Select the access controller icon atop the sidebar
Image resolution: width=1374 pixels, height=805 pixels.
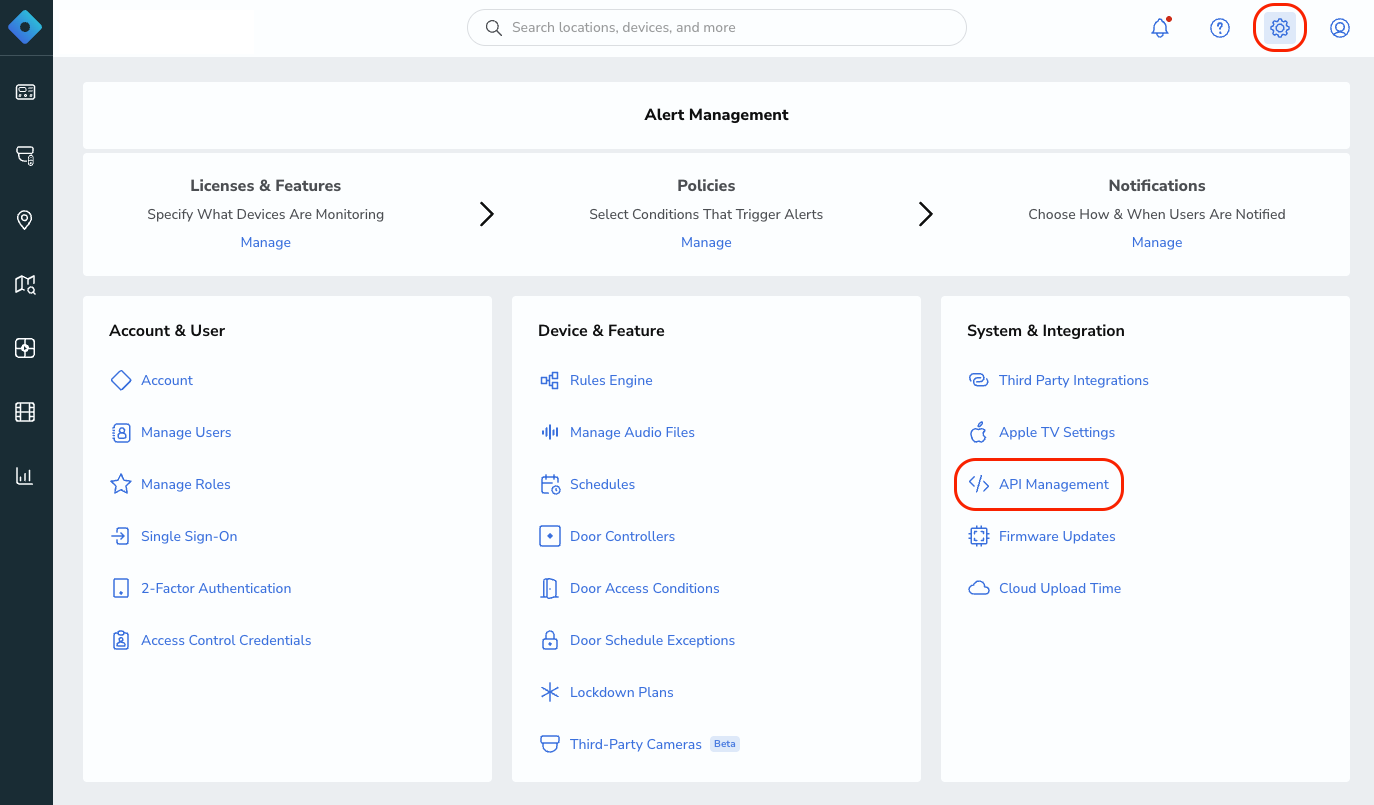click(25, 92)
